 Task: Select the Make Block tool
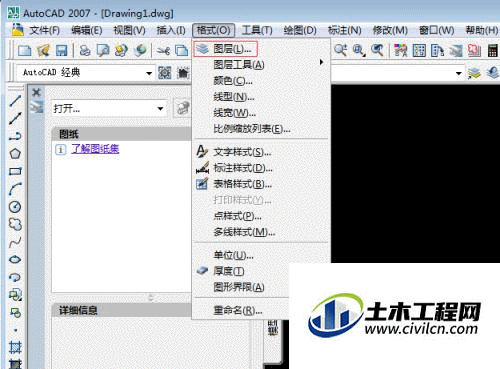15,312
